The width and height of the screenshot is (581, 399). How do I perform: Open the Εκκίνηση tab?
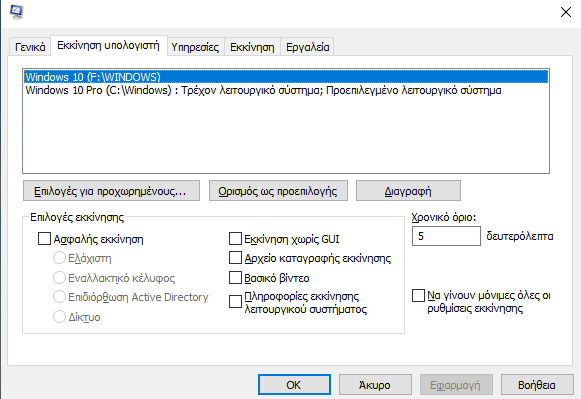252,47
